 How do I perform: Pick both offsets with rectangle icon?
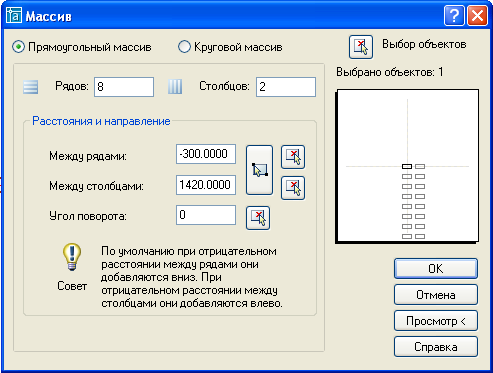tap(259, 170)
